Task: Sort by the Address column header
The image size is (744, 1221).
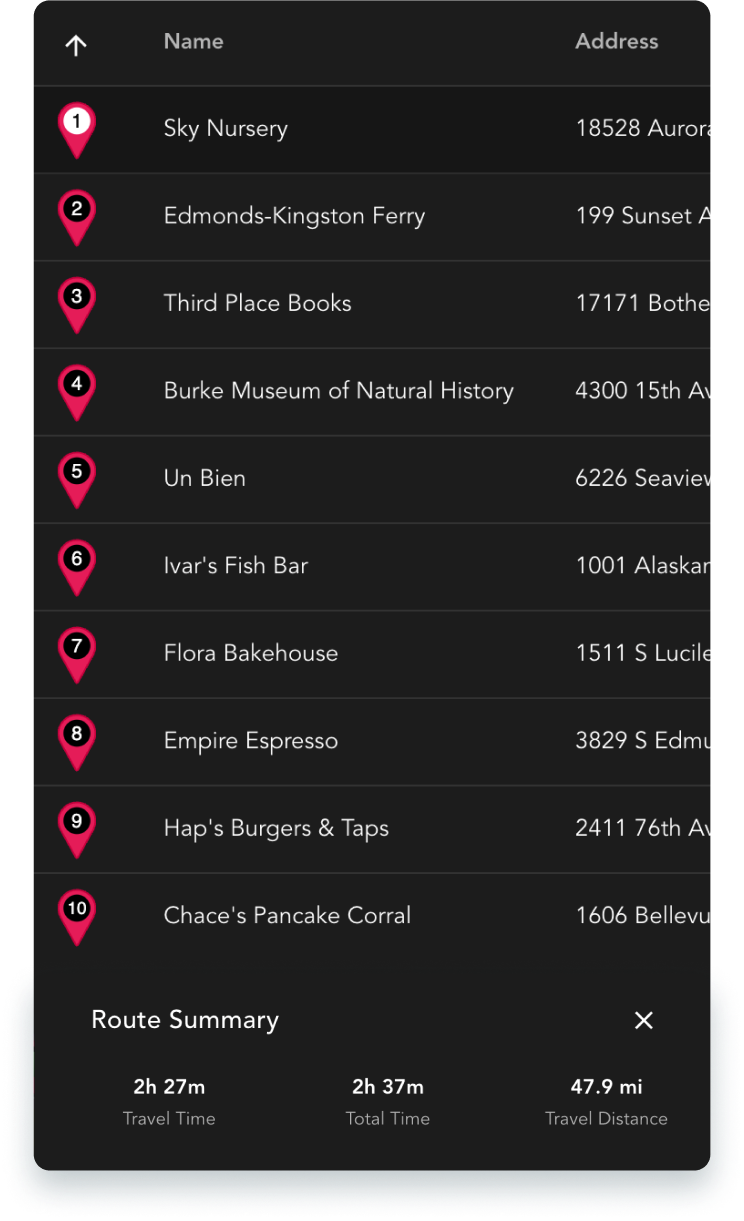Action: (616, 42)
